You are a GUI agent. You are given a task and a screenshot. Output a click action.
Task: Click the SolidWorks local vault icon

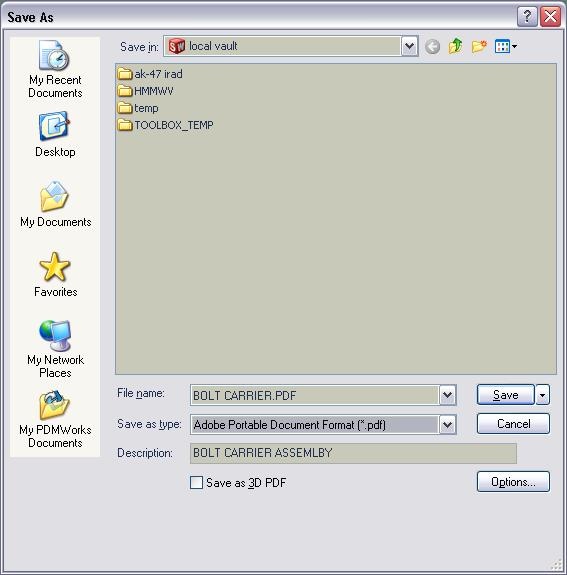pyautogui.click(x=176, y=46)
